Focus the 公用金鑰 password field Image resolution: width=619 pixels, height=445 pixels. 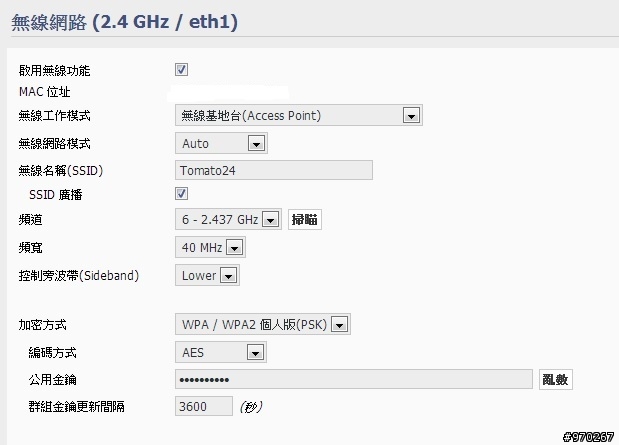(354, 379)
